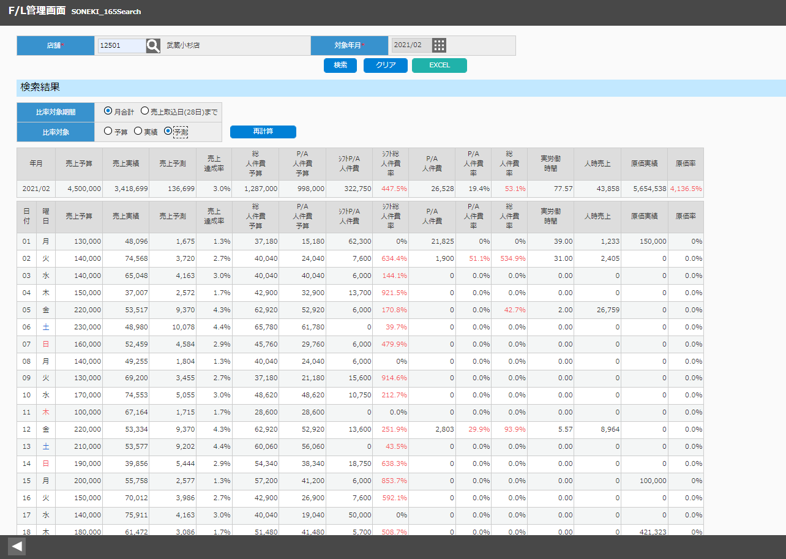Click the 日付 column header in daily table

coord(26,217)
